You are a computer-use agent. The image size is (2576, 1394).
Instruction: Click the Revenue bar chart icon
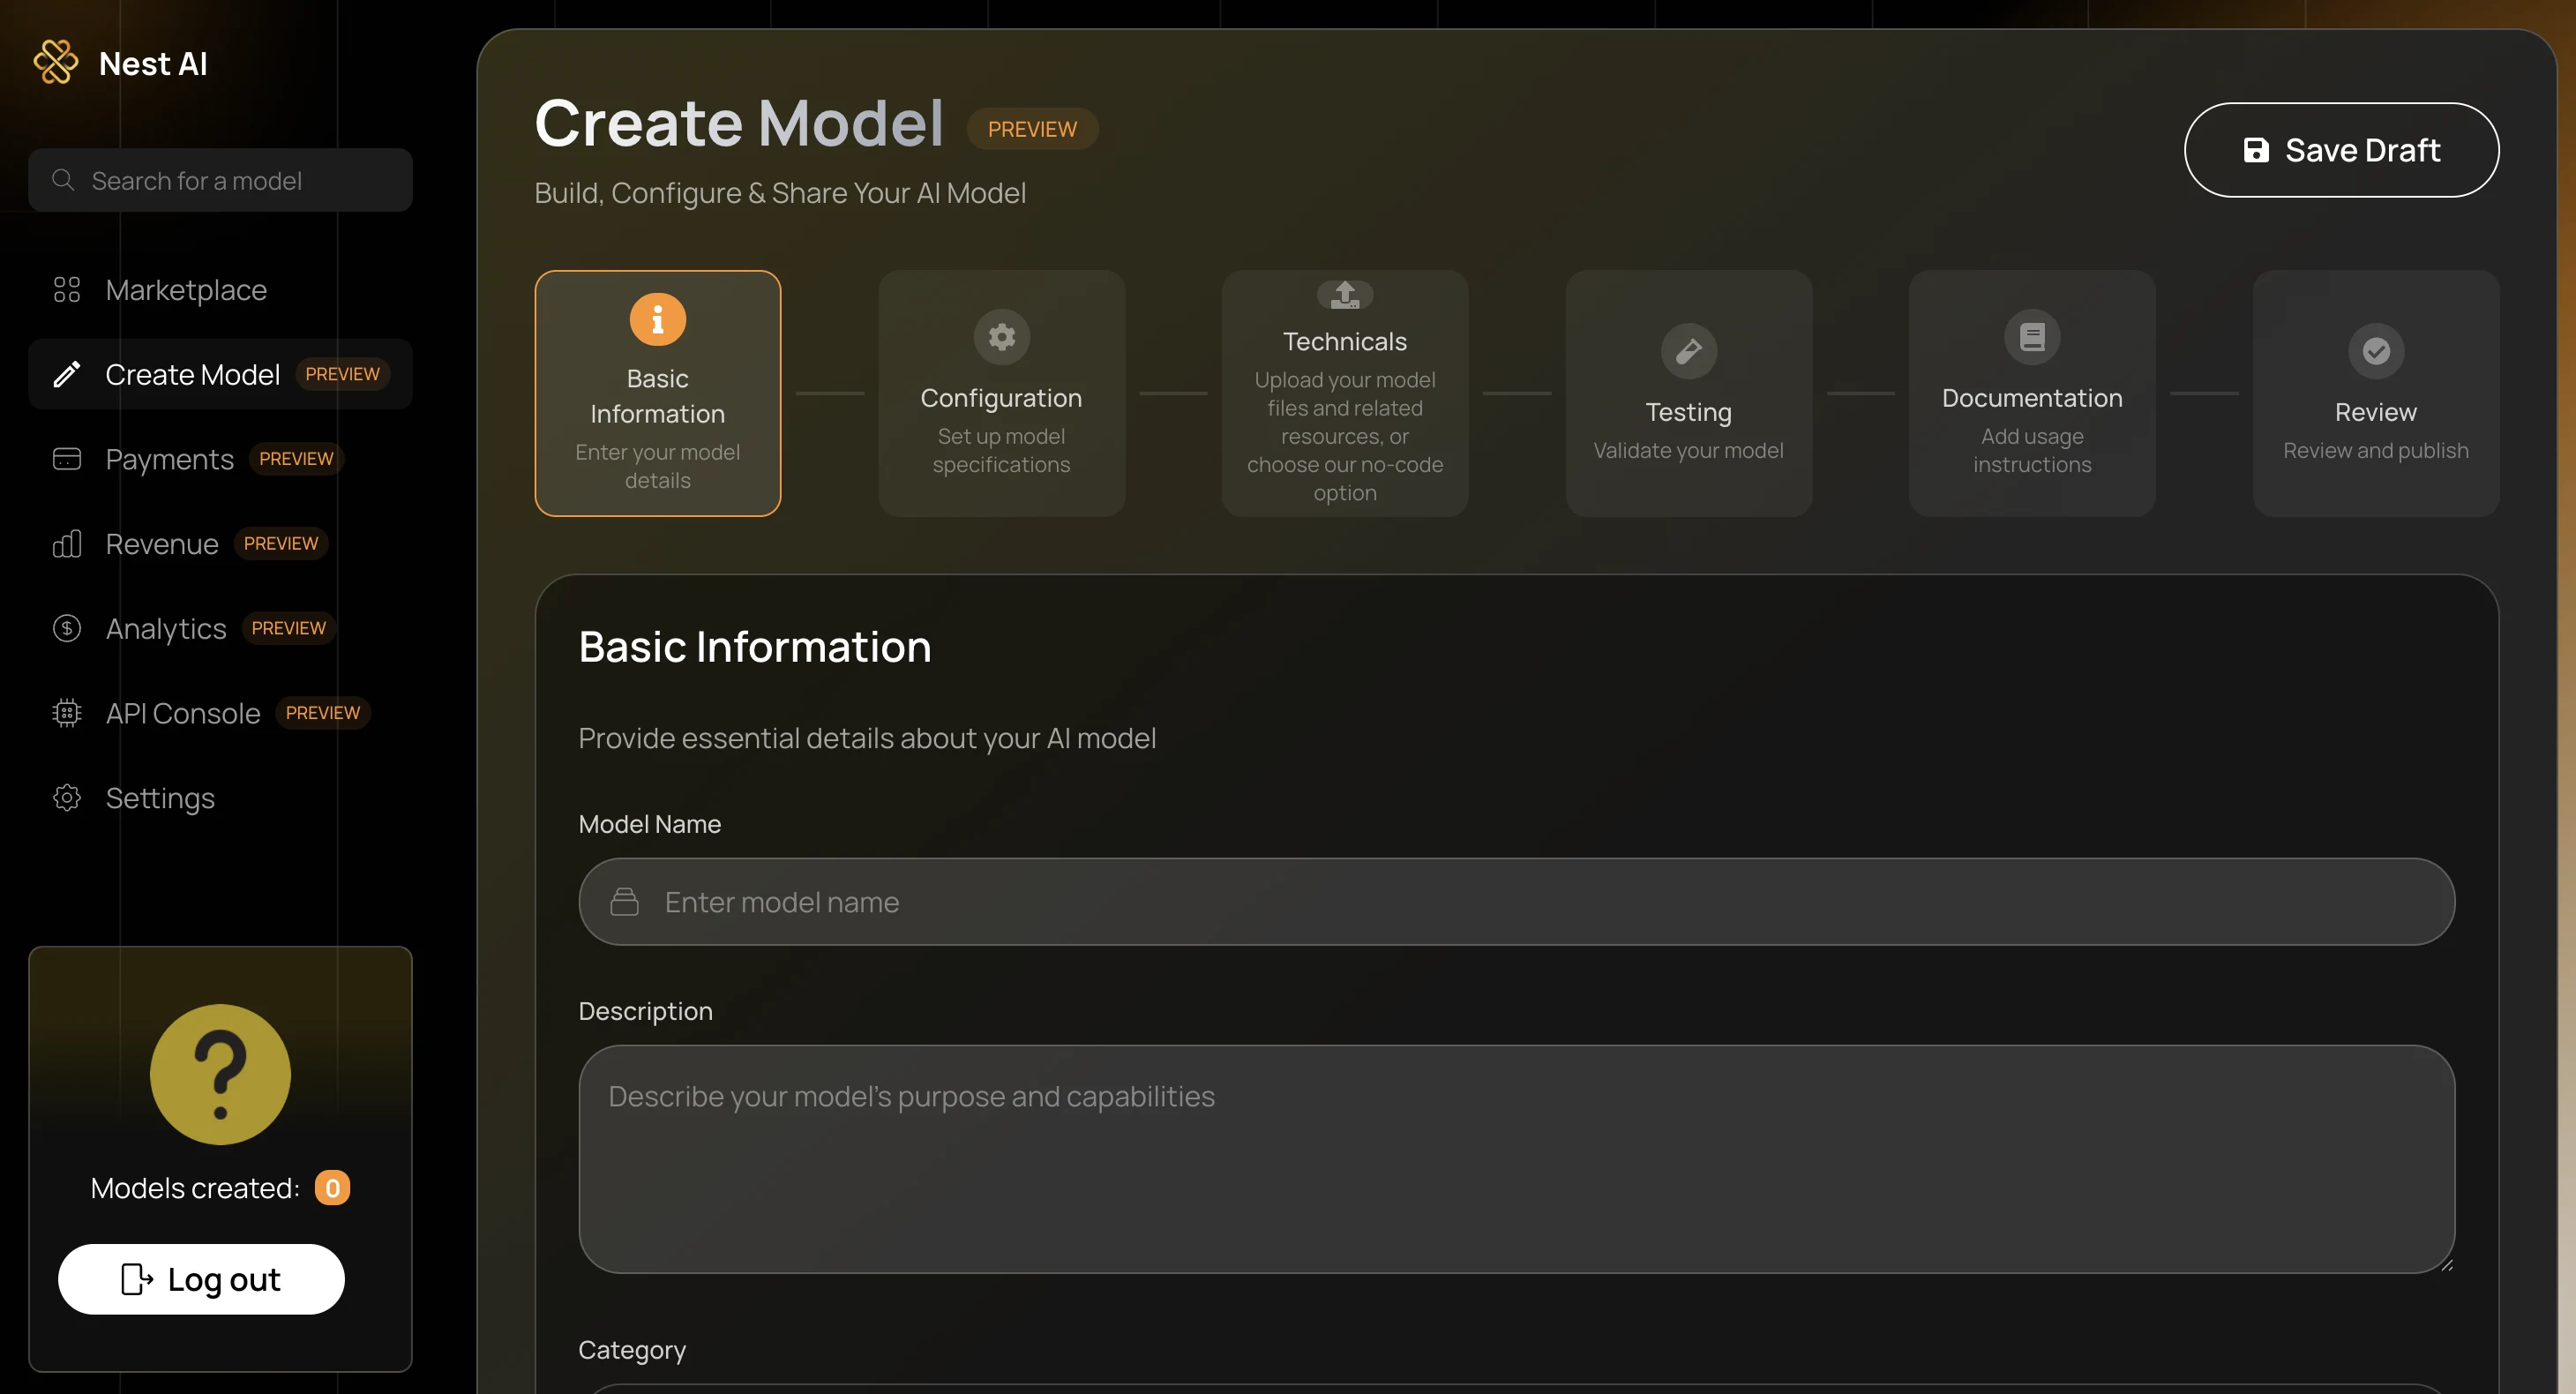tap(67, 544)
